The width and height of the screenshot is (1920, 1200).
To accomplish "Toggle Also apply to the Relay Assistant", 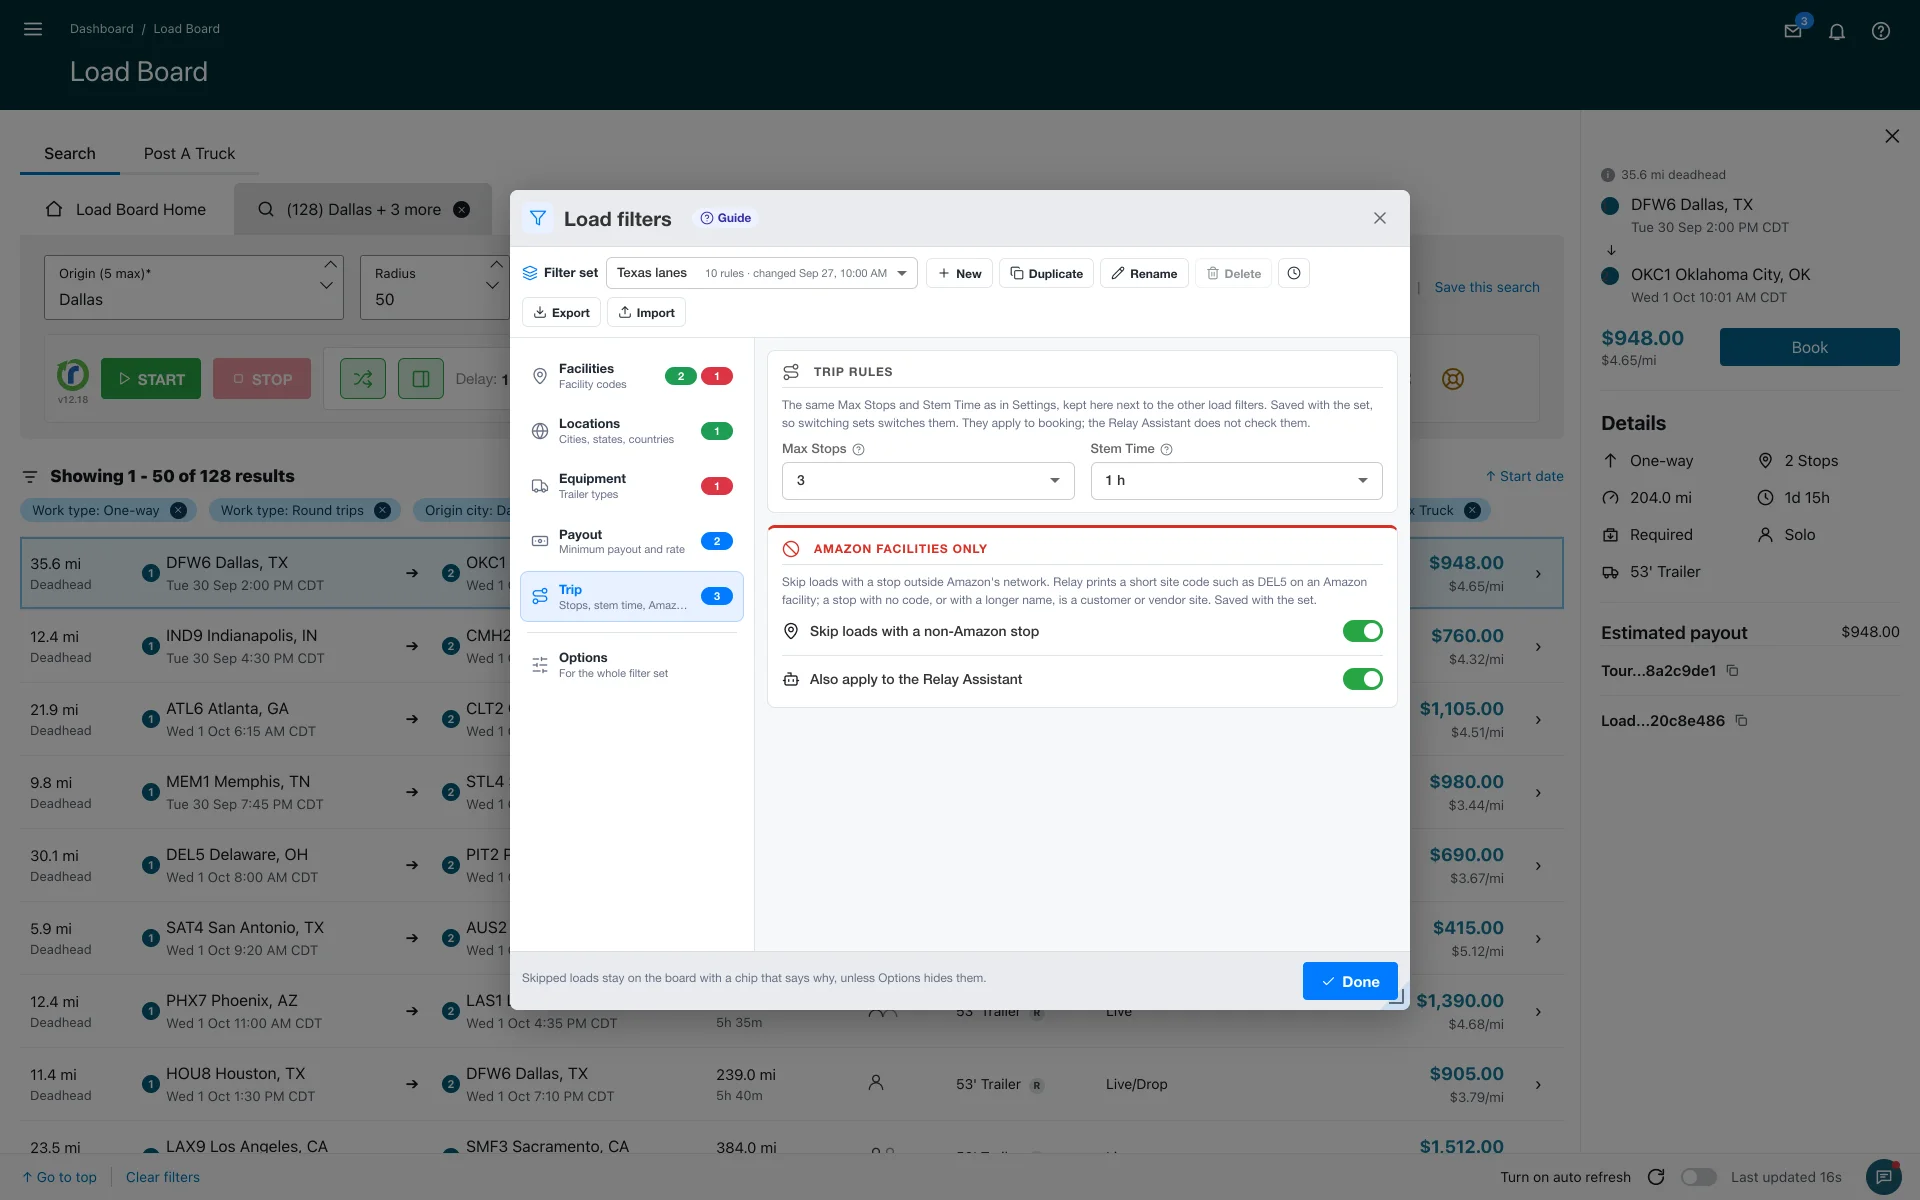I will click(x=1362, y=679).
